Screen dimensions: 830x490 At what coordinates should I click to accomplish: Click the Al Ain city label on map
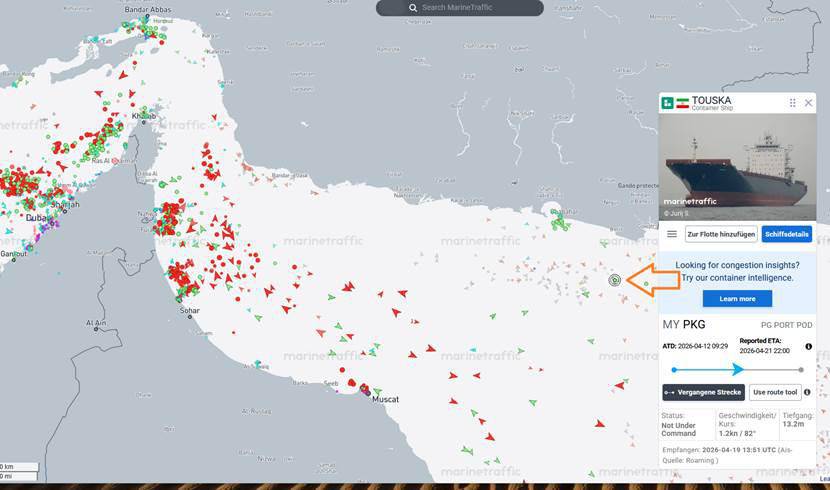[x=96, y=323]
